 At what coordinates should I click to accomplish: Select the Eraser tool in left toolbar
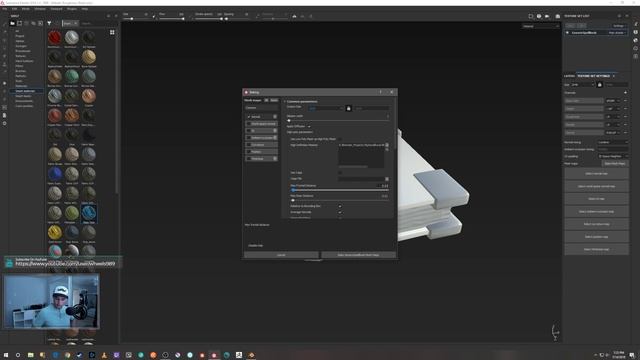click(4, 32)
